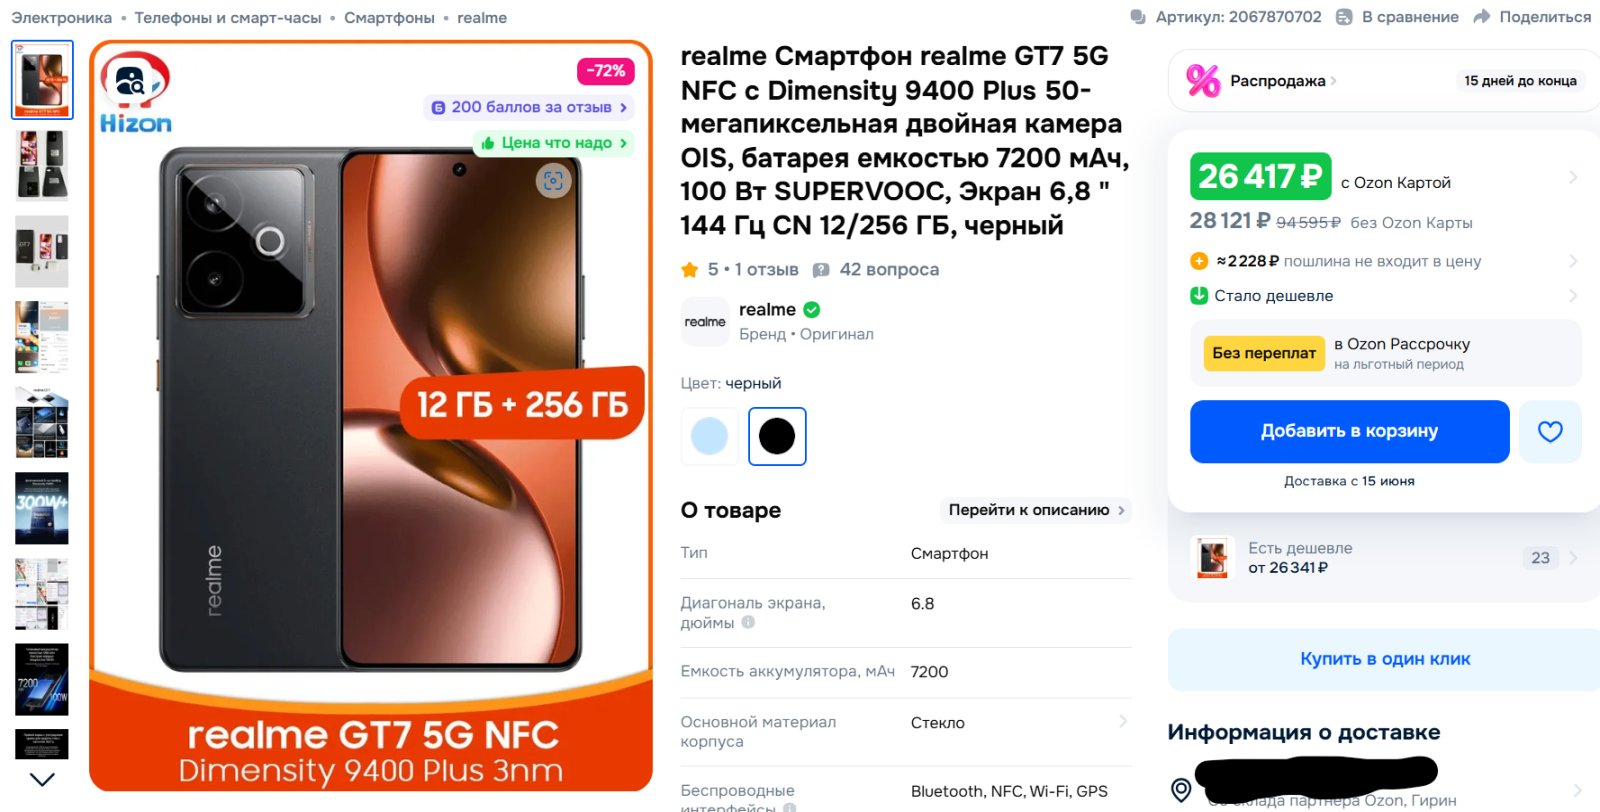The image size is (1600, 812).
Task: Select the second product thumbnail image
Action: click(x=42, y=165)
